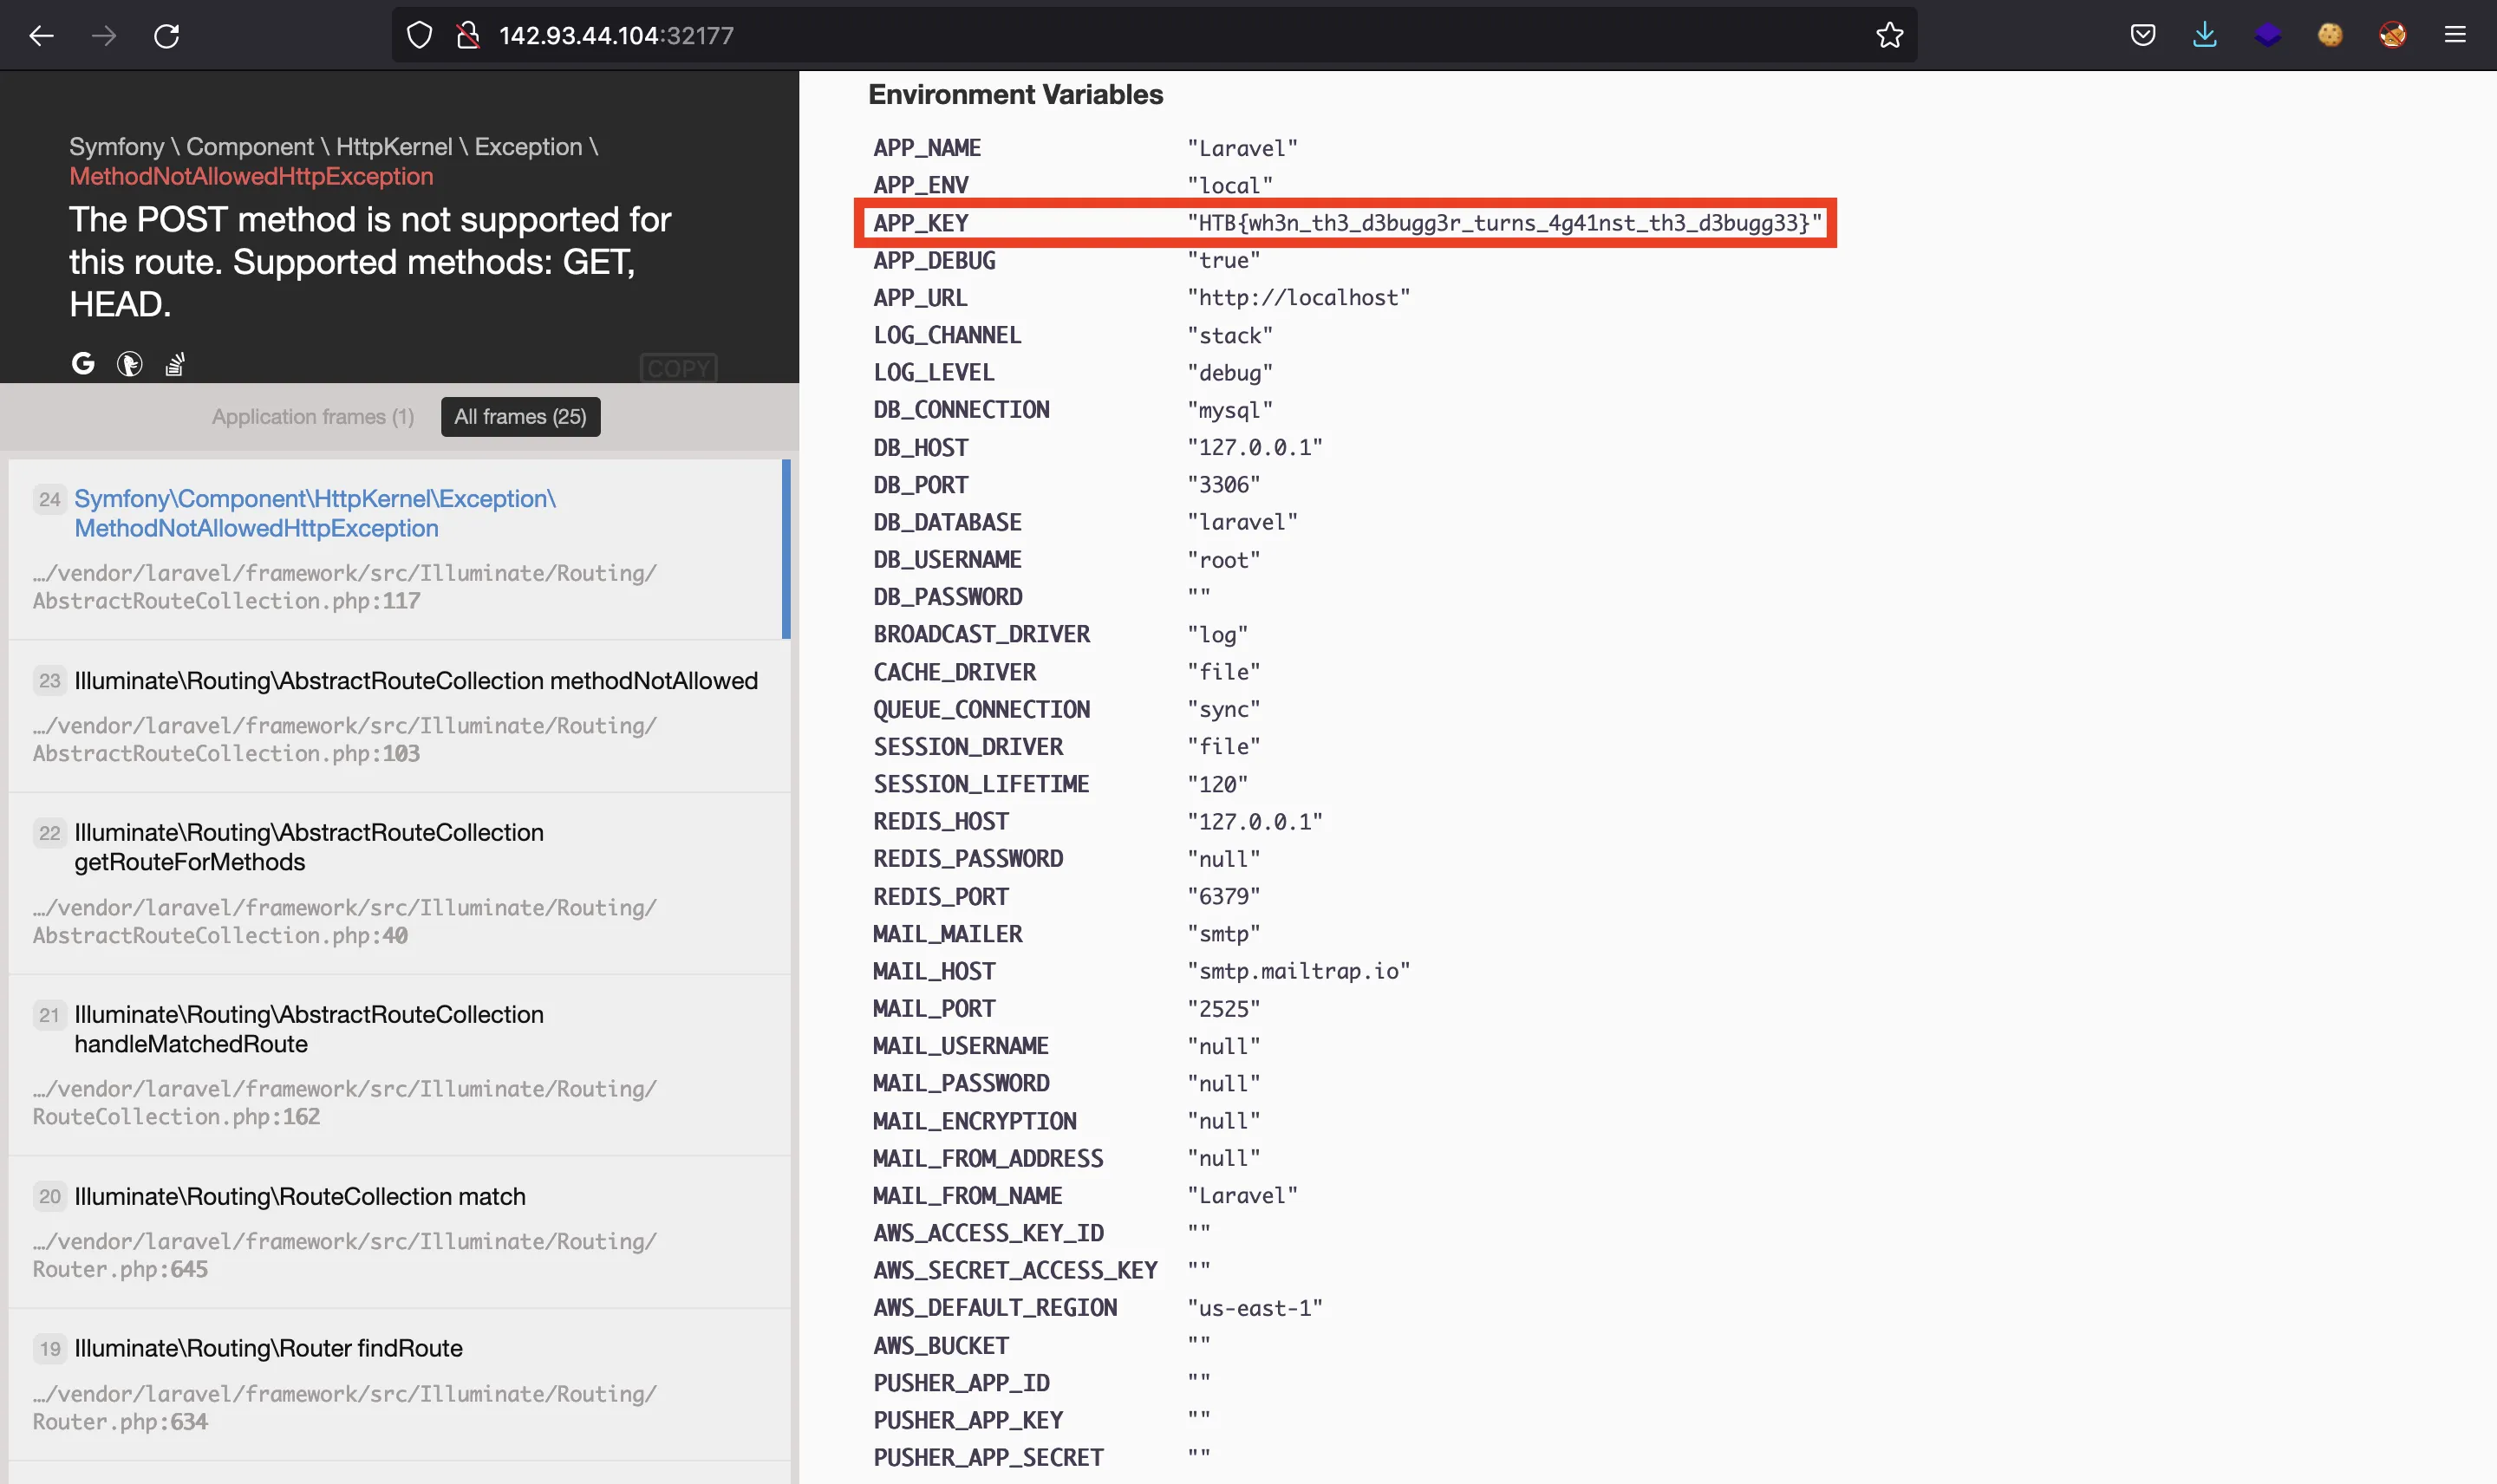Click the MAIL_HOST value "smtp.mailtrap.io"
Viewport: 2497px width, 1484px height.
(x=1299, y=971)
